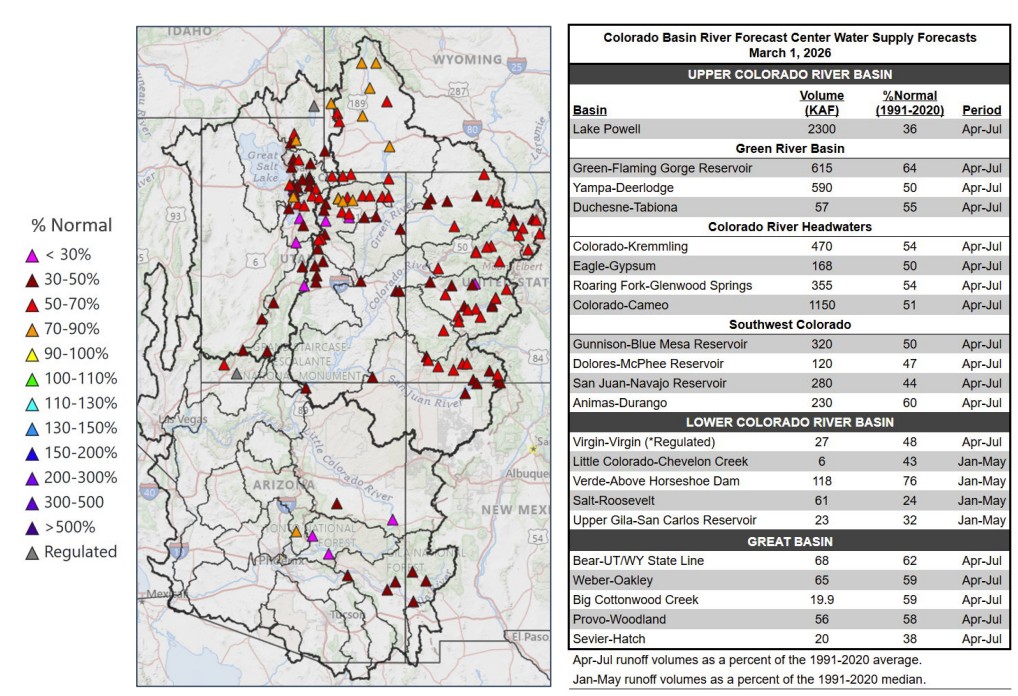Select the Salt-Roosevelt basin entry
This screenshot has width=1018, height=696.
[614, 501]
